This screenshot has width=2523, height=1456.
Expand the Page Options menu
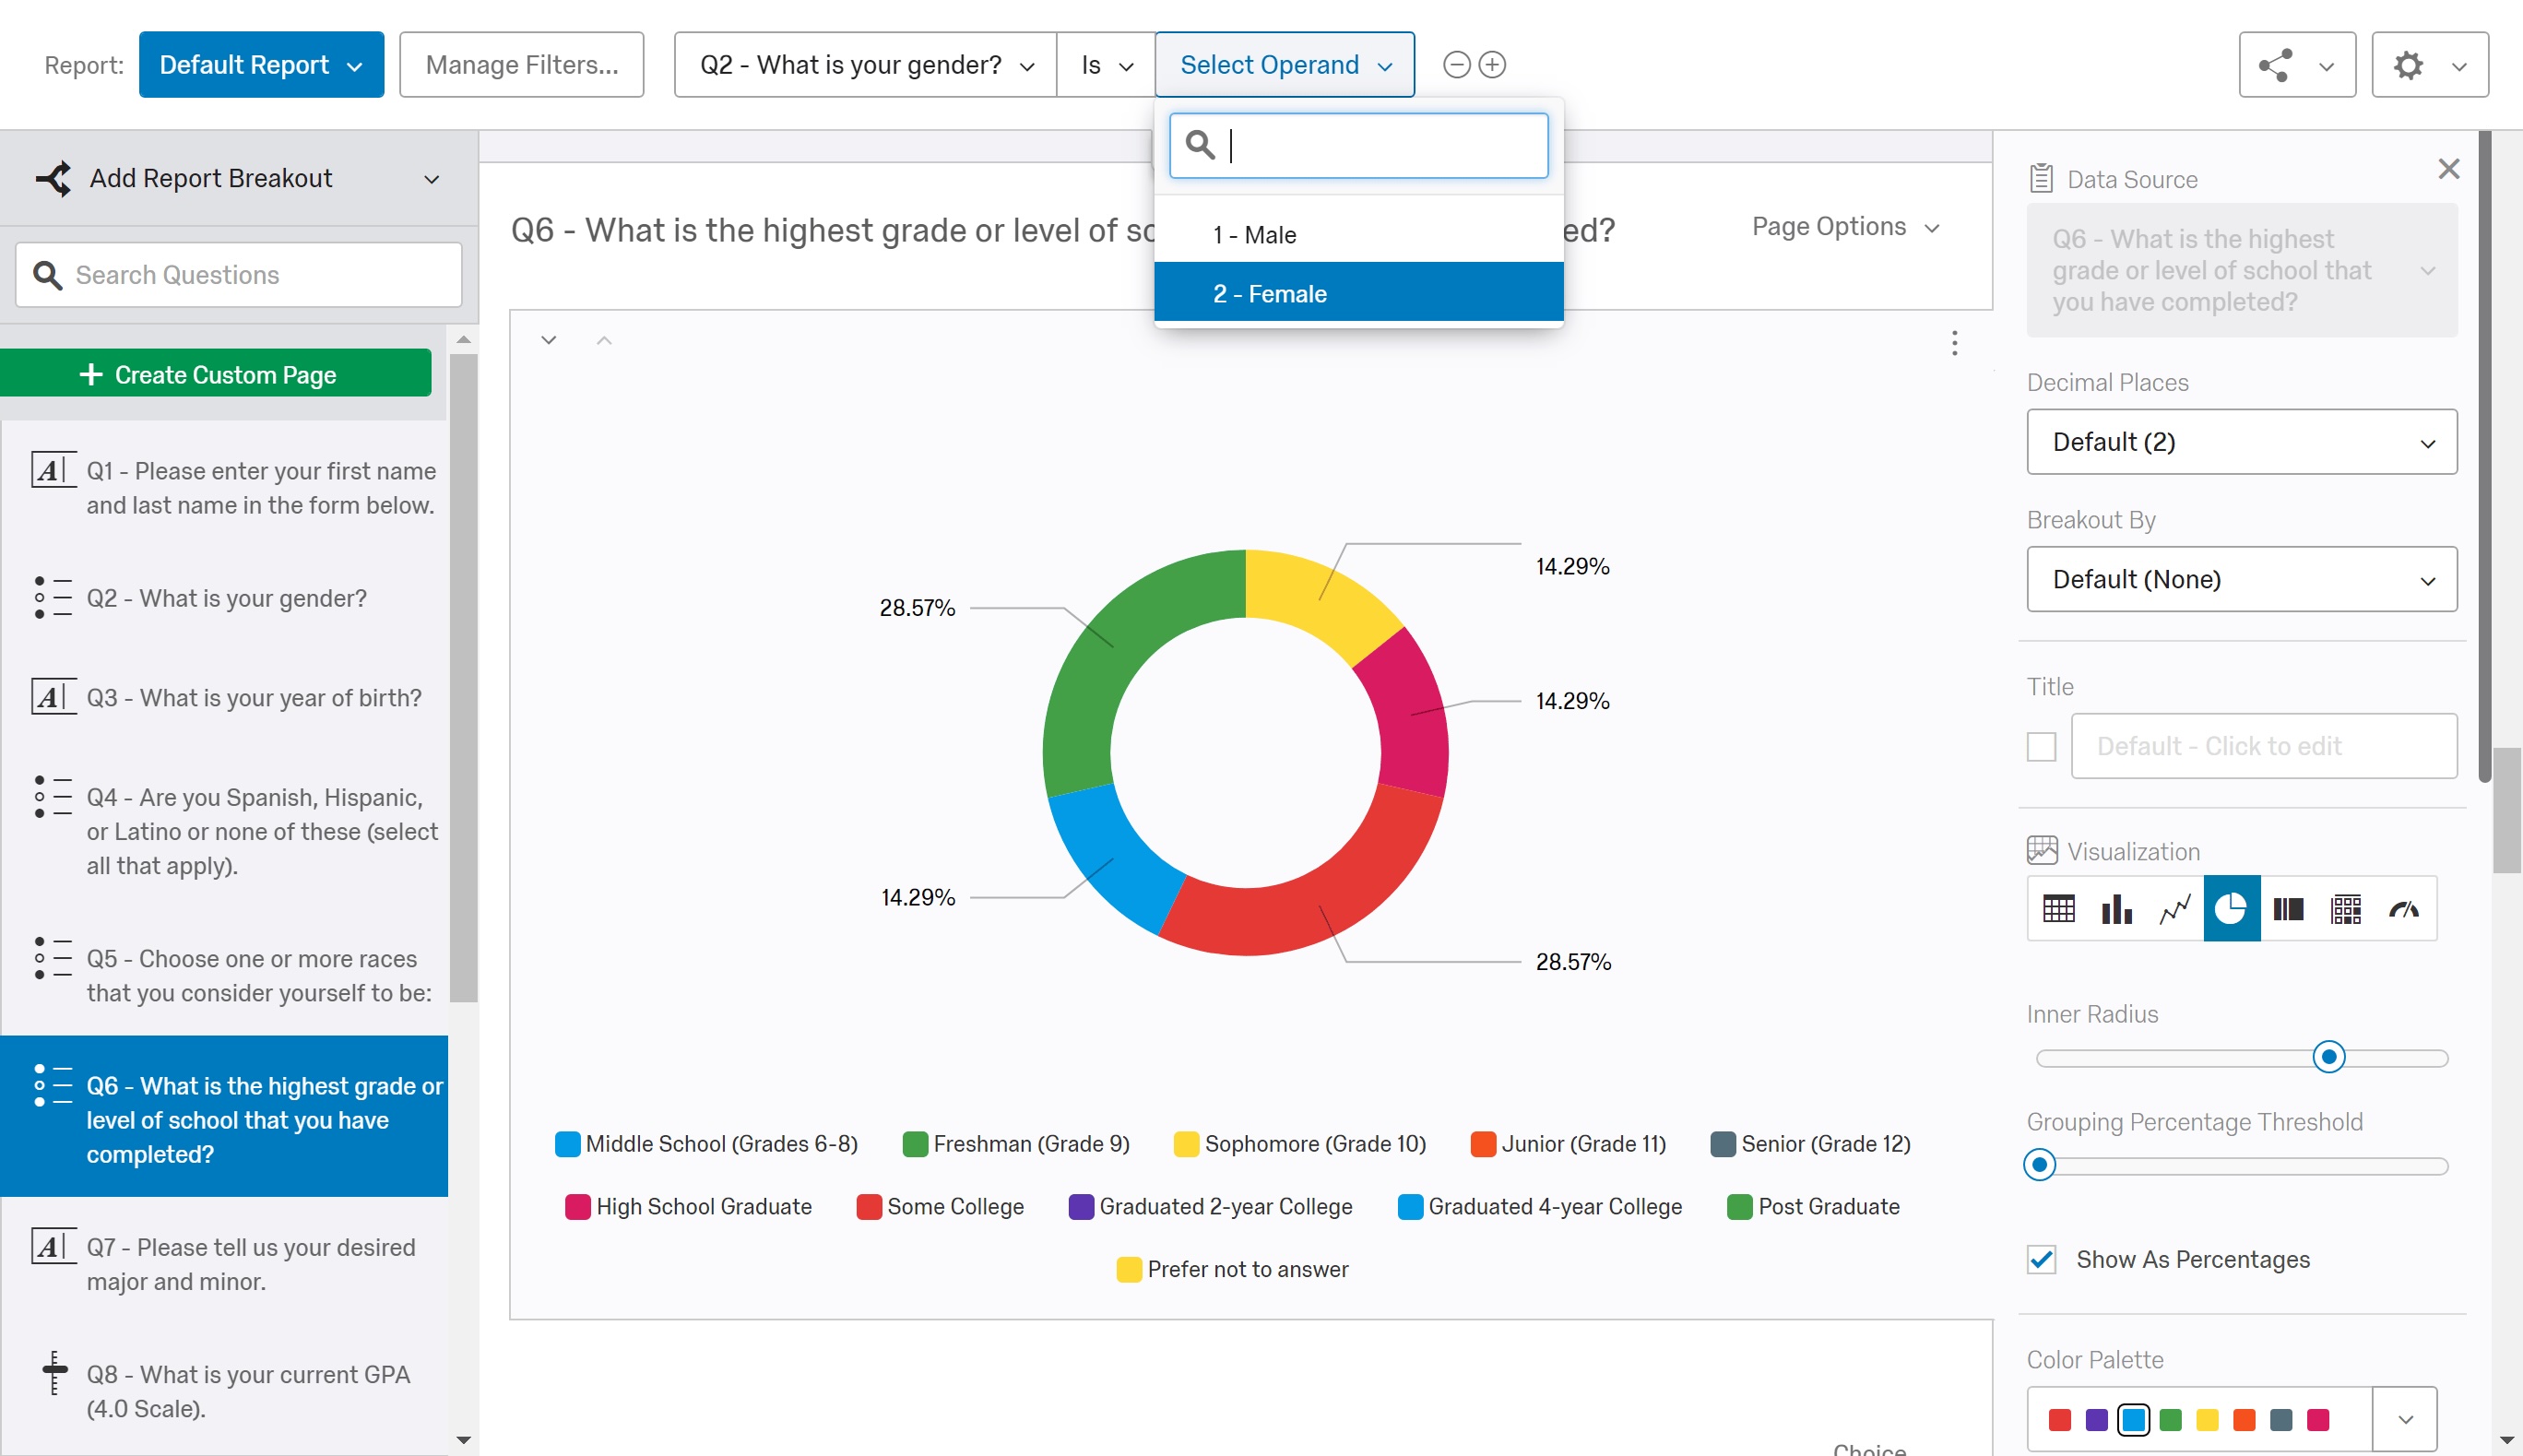(1845, 227)
